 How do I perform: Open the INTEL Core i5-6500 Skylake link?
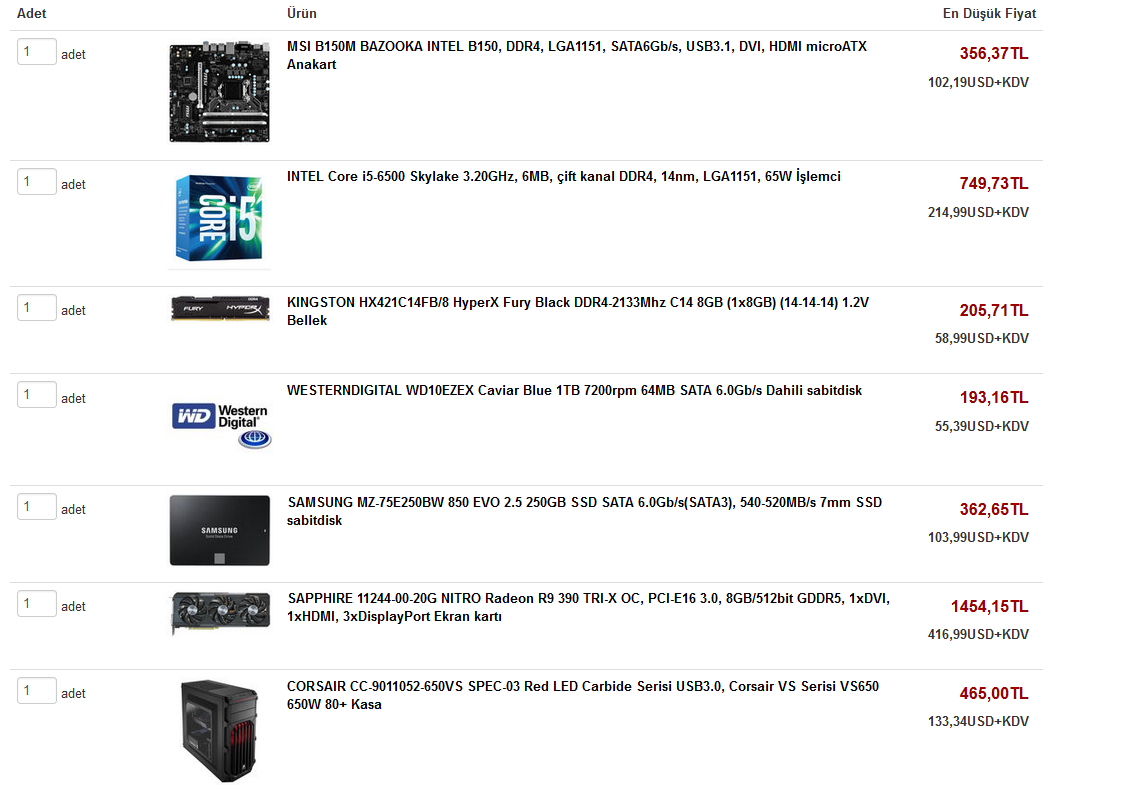coord(564,176)
